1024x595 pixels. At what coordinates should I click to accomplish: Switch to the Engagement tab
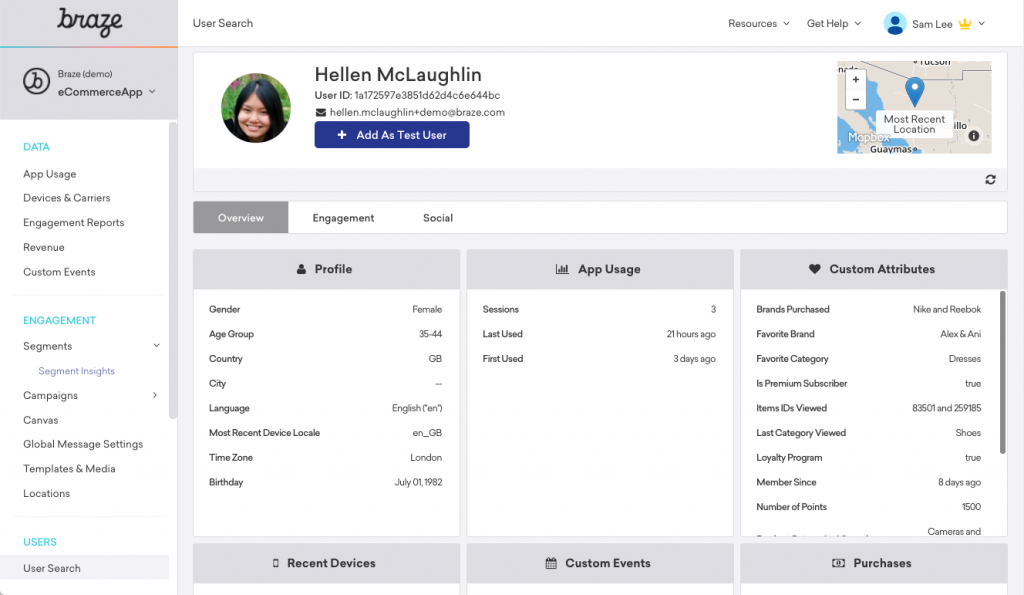pyautogui.click(x=343, y=217)
